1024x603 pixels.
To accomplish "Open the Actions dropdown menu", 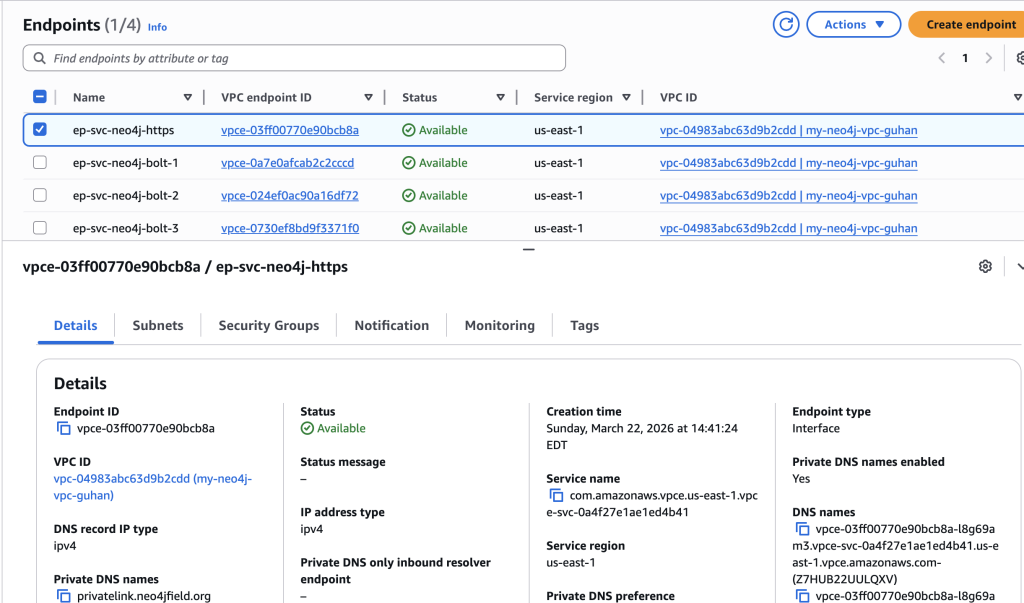I will tap(854, 25).
